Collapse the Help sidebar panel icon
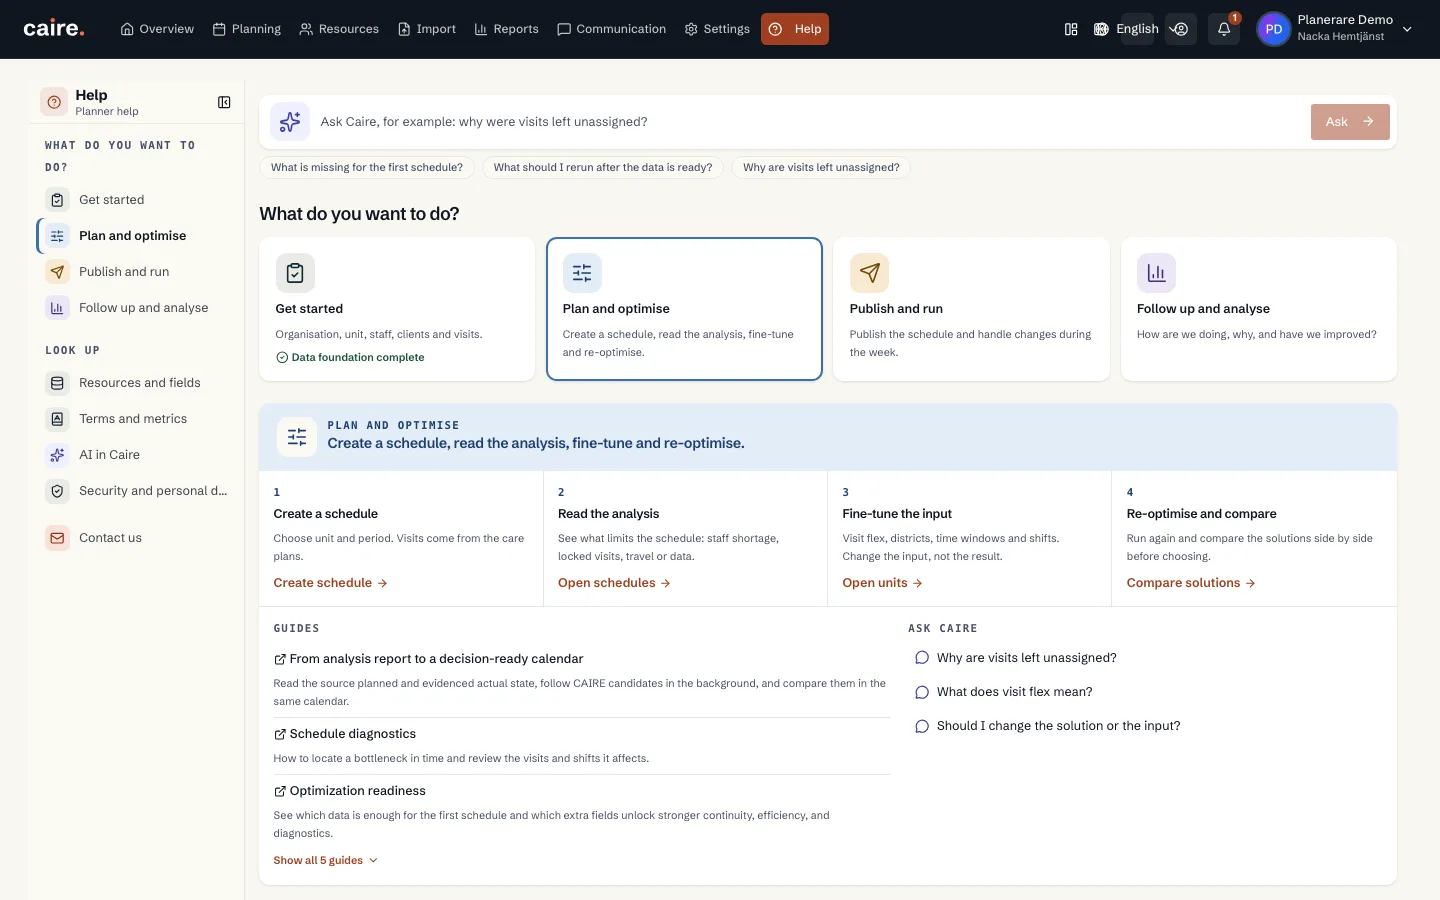The height and width of the screenshot is (900, 1440). pos(224,102)
